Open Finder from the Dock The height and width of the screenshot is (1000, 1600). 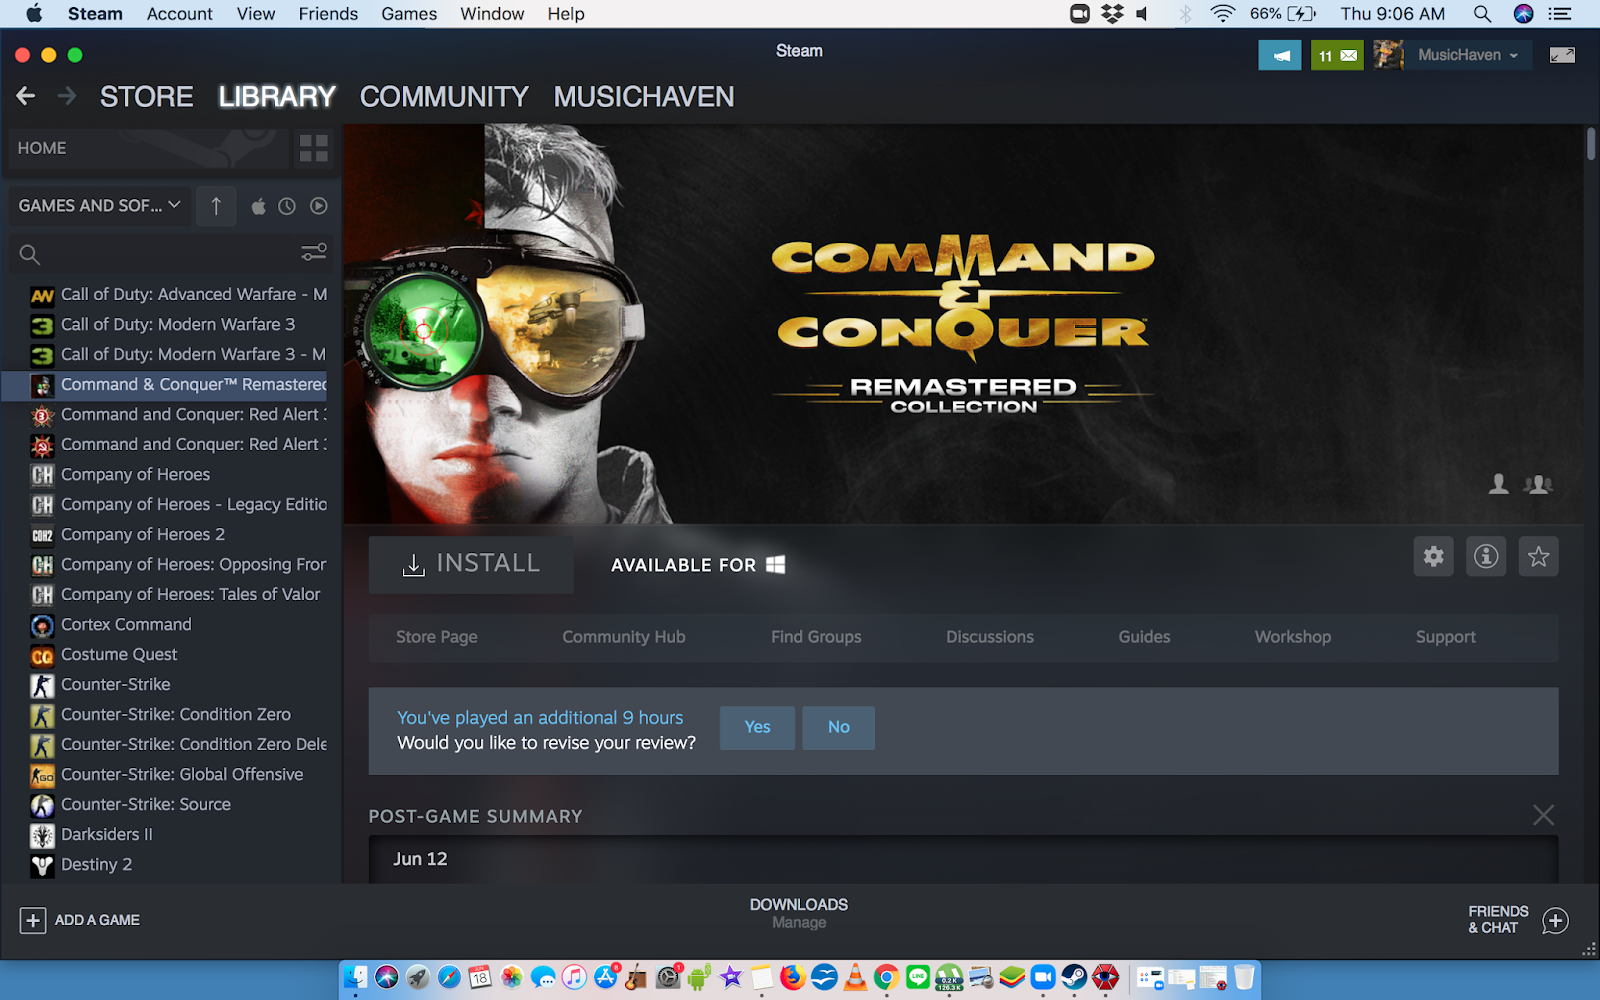[x=356, y=977]
